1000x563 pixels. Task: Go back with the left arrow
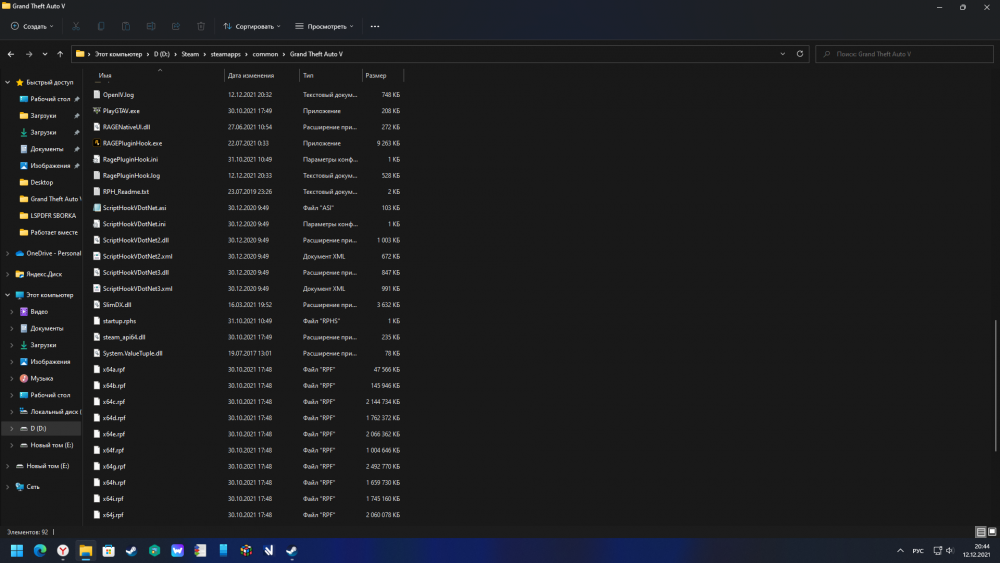tap(11, 54)
